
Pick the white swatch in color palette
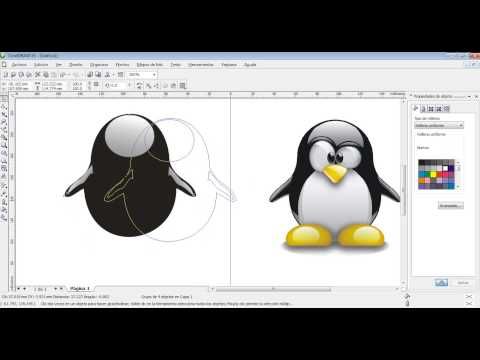[446, 168]
